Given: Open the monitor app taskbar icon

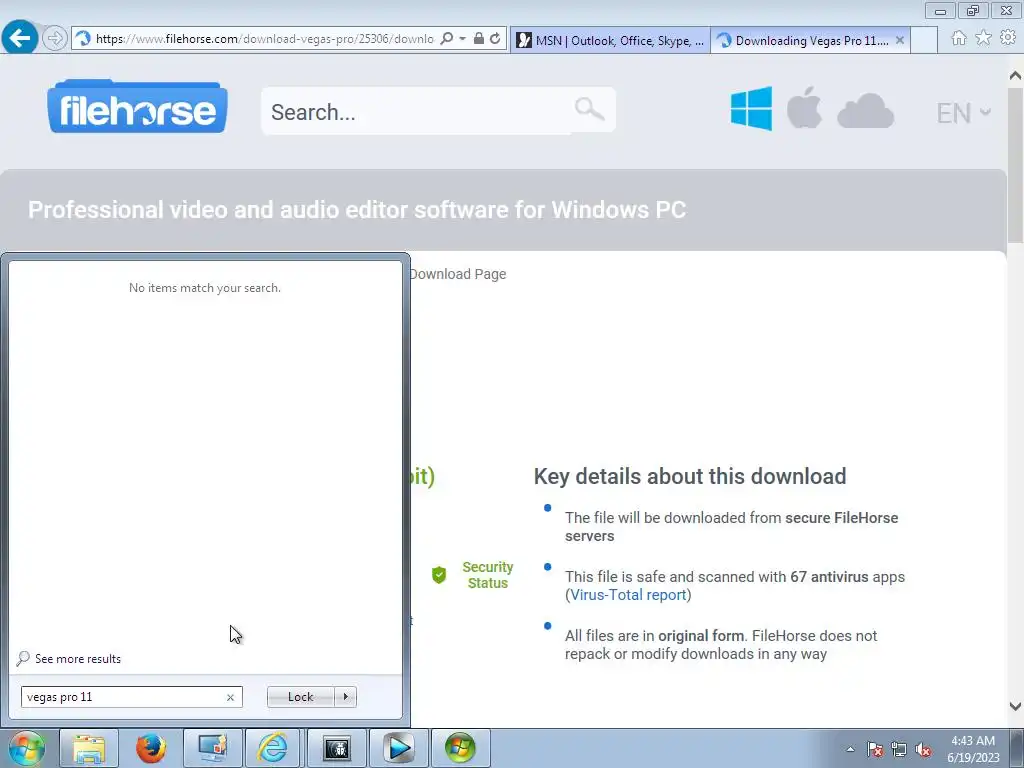Looking at the screenshot, I should pos(213,748).
